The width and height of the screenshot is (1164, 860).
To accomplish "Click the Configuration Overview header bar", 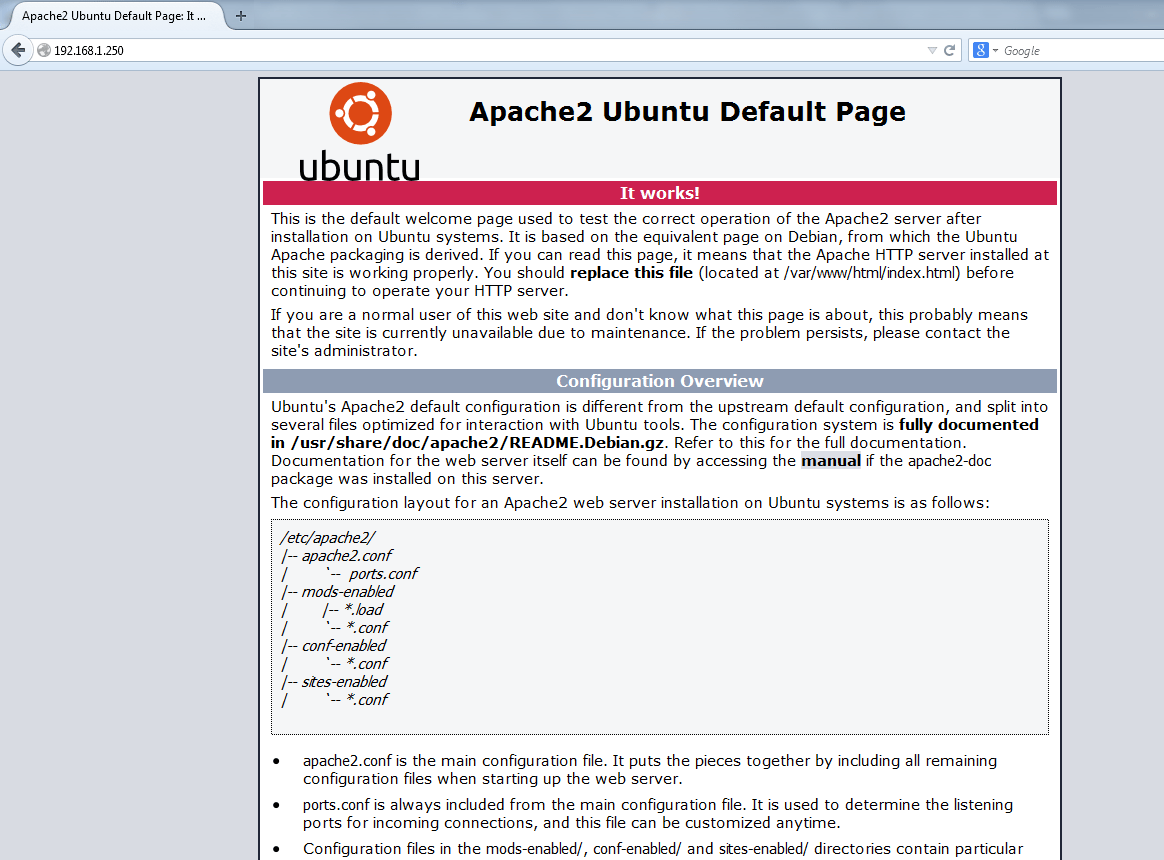I will pyautogui.click(x=659, y=381).
